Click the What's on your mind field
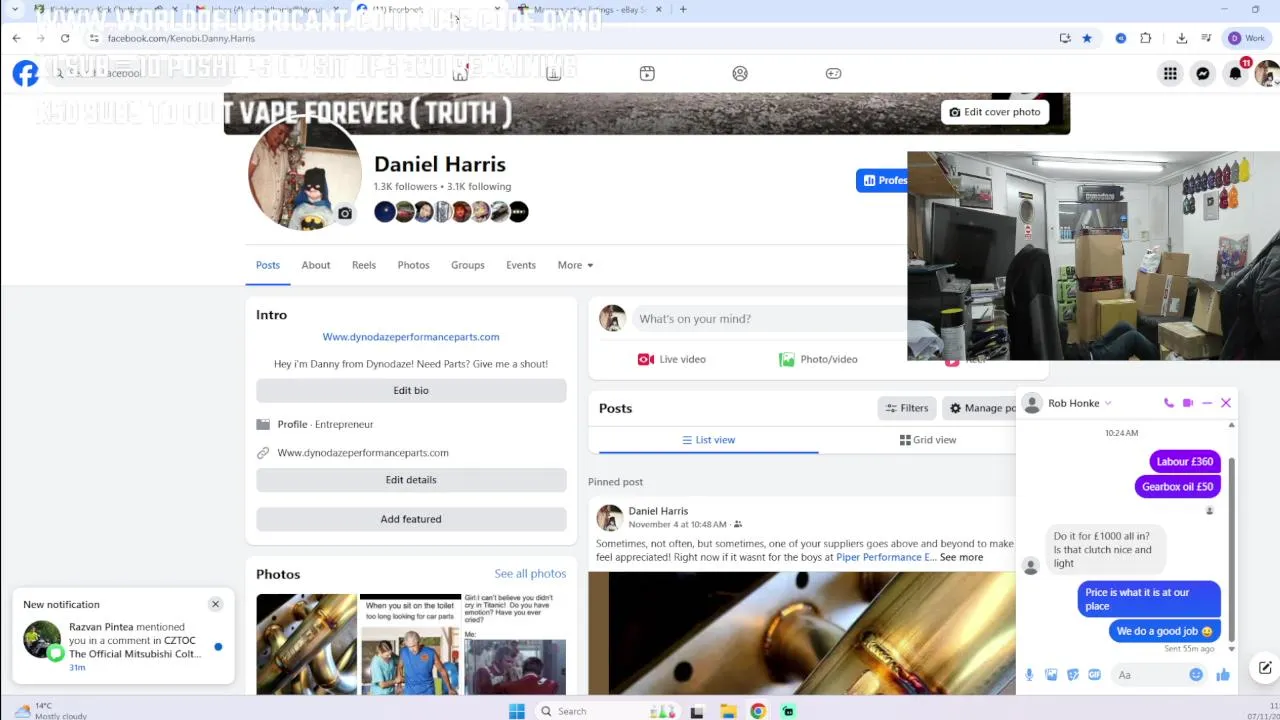This screenshot has height=720, width=1280. coord(770,319)
